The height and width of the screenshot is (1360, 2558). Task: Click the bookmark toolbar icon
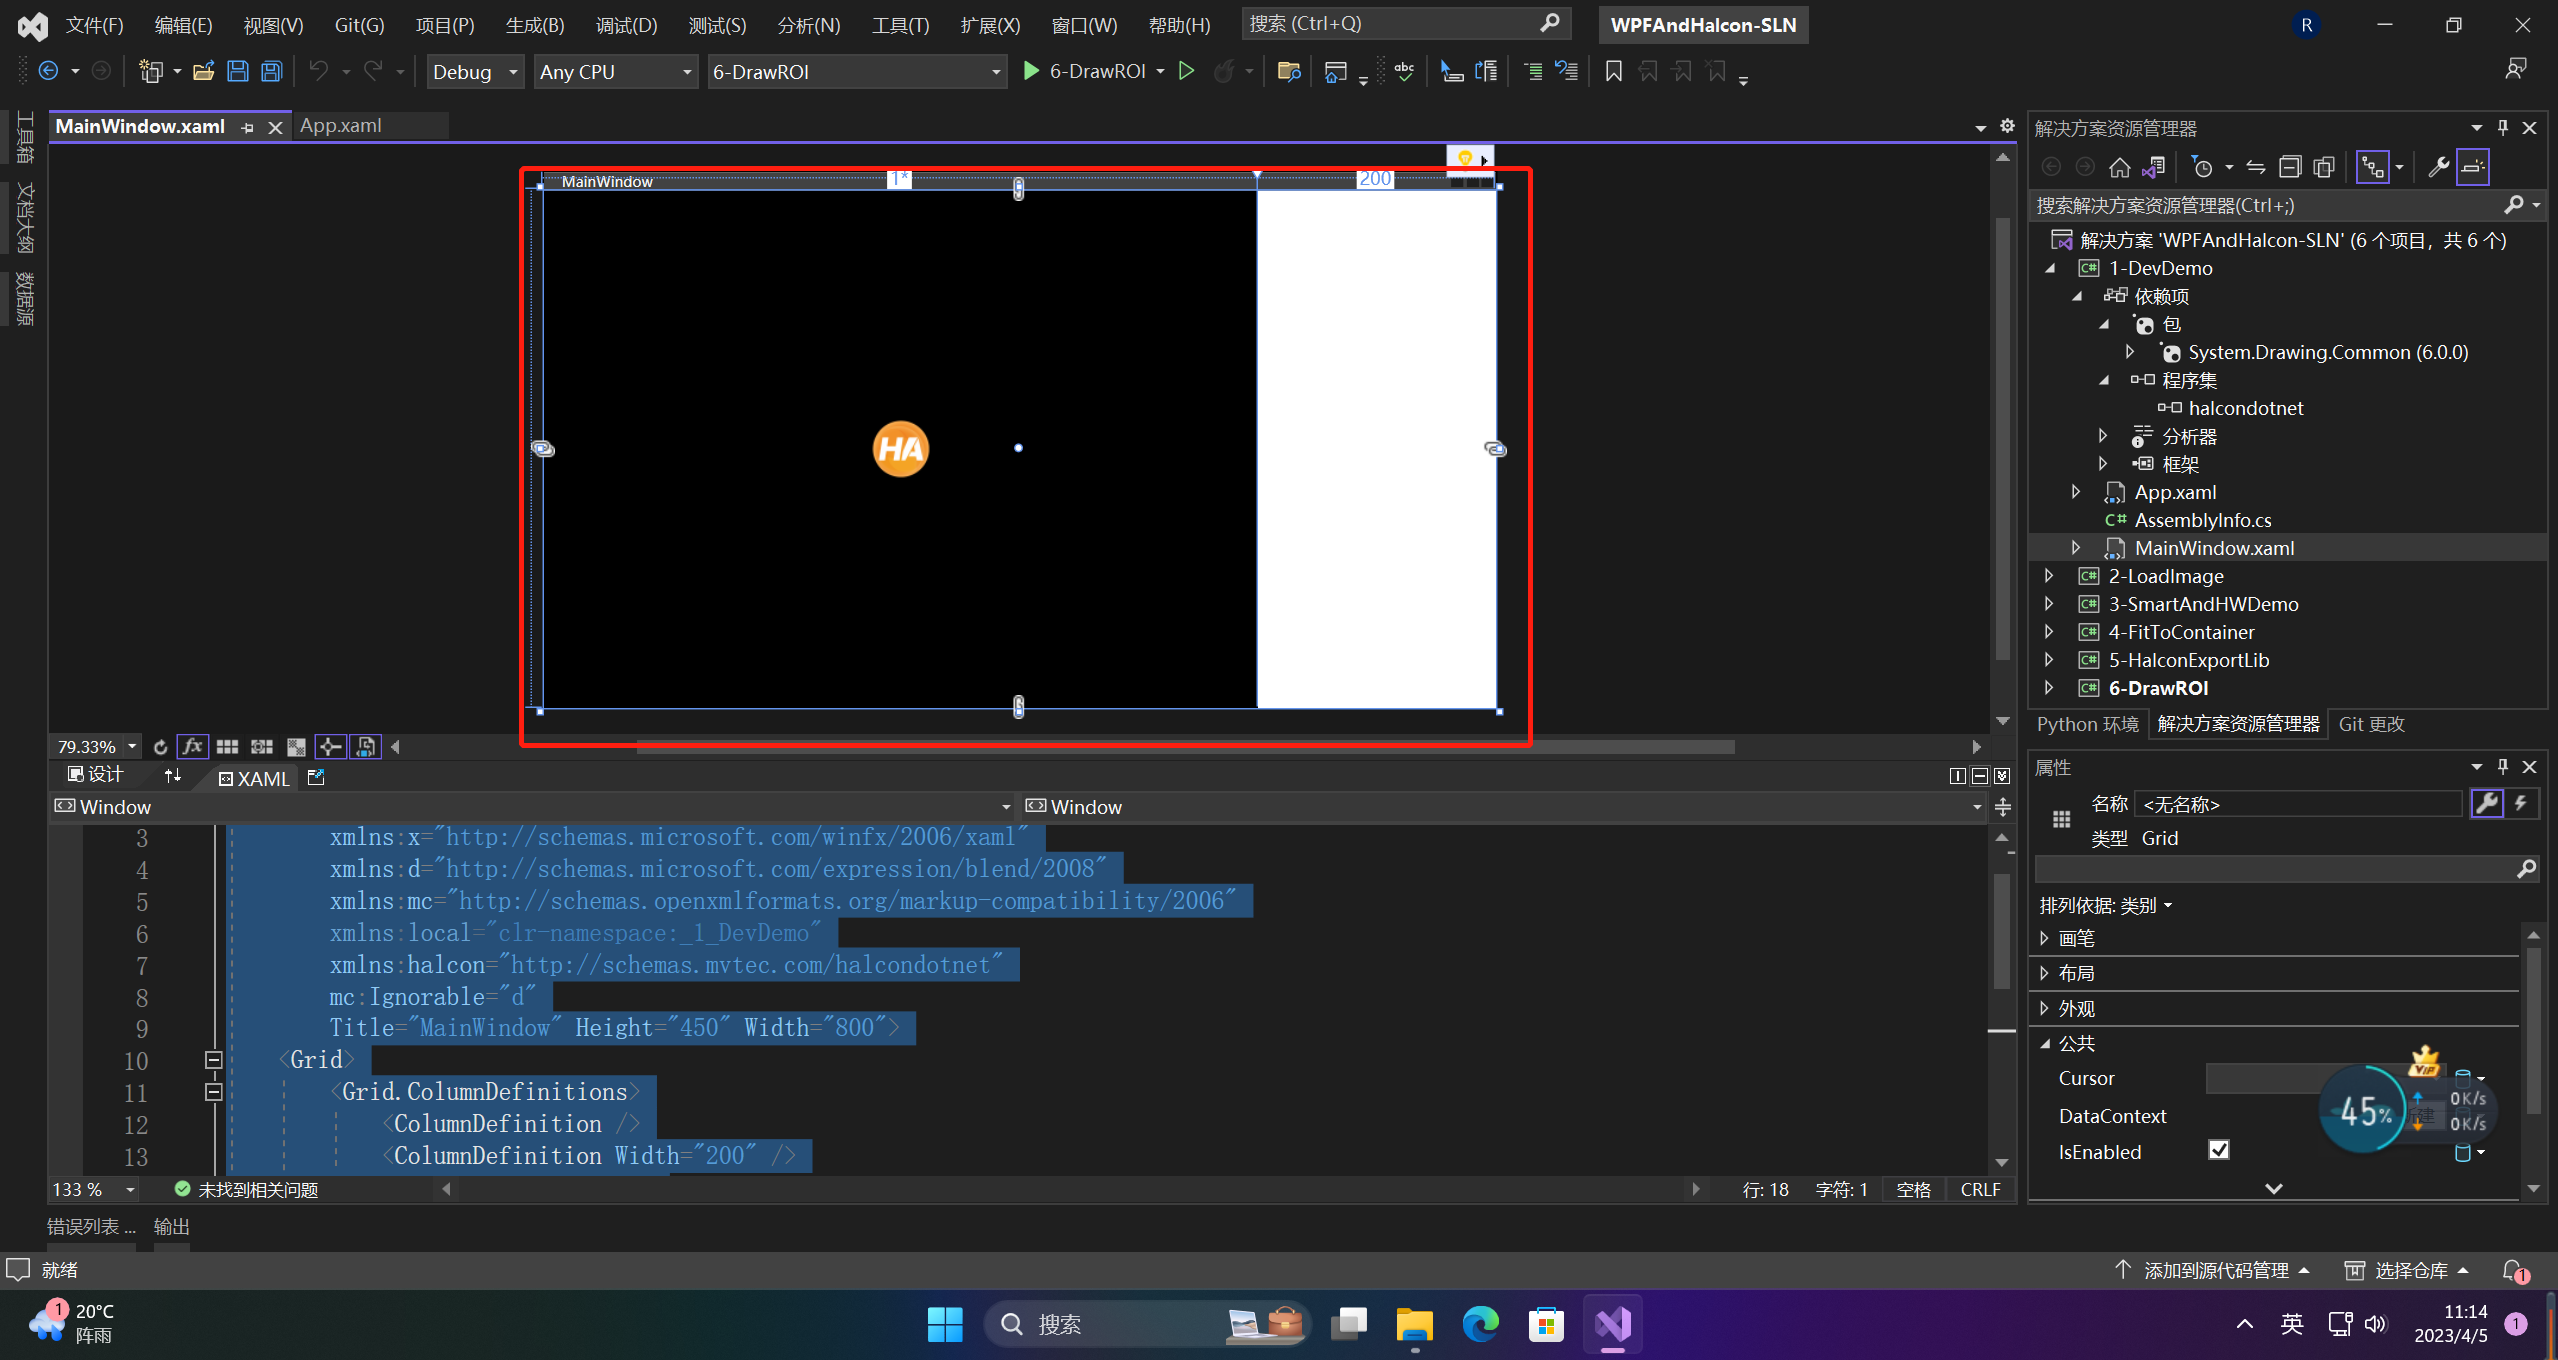[x=1613, y=71]
